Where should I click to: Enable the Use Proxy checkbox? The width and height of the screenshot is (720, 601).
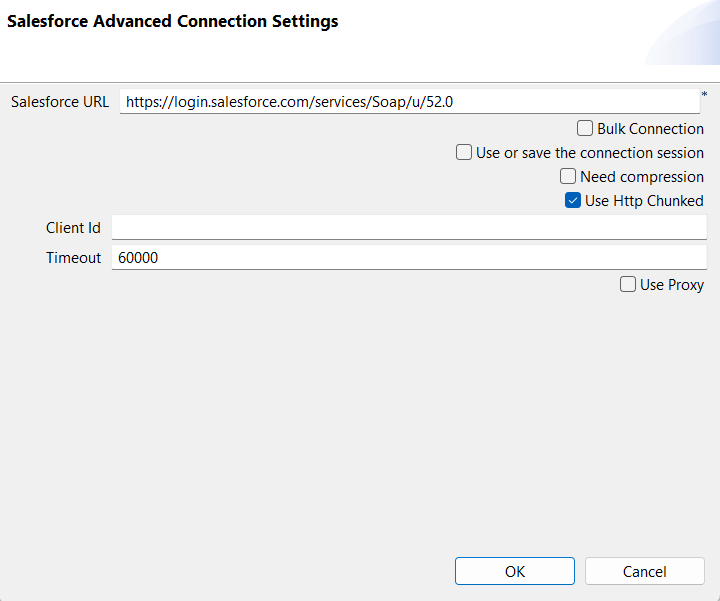click(628, 285)
